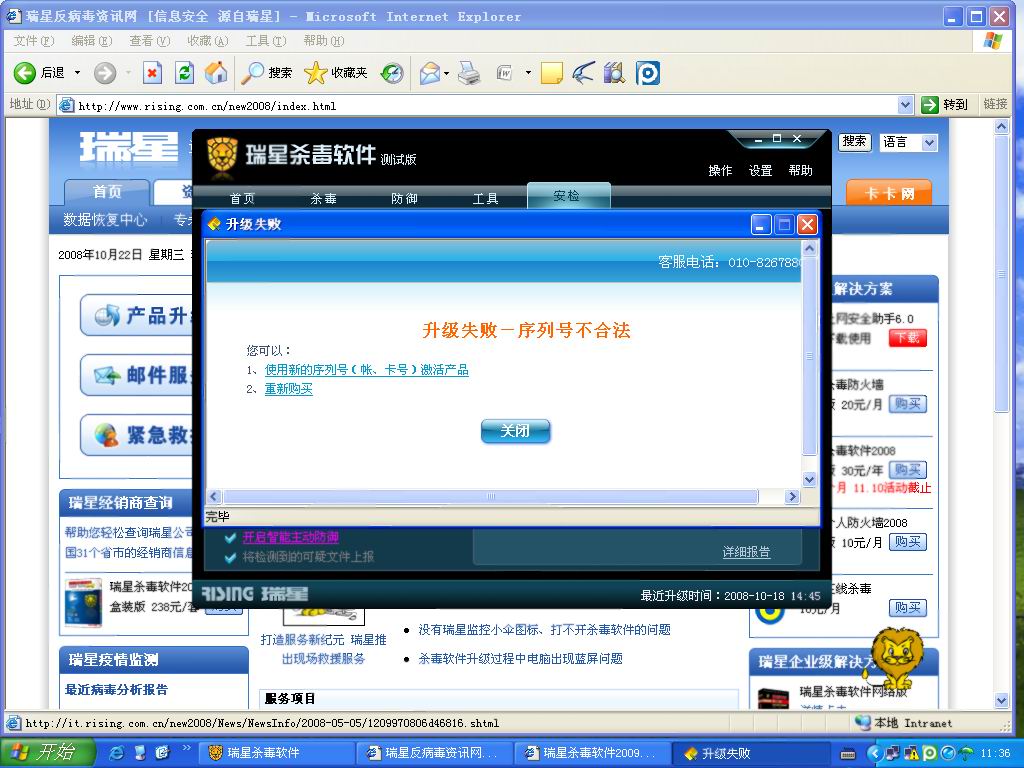1024x768 pixels.
Task: Refresh the page using the green arrows icon
Action: pos(184,72)
